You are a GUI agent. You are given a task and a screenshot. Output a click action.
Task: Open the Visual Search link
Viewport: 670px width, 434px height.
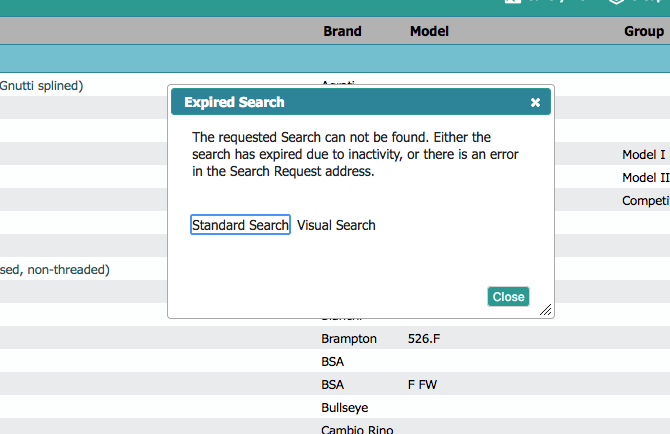[x=336, y=225]
